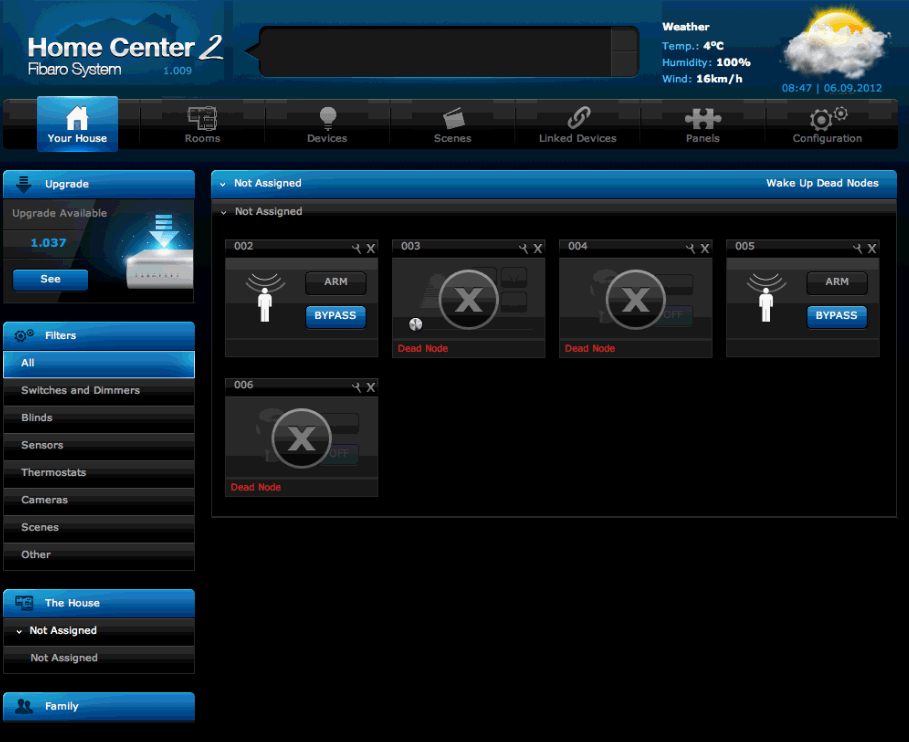Click the Home Center device upgrade image
Screen dimensions: 909x742
(x=159, y=251)
